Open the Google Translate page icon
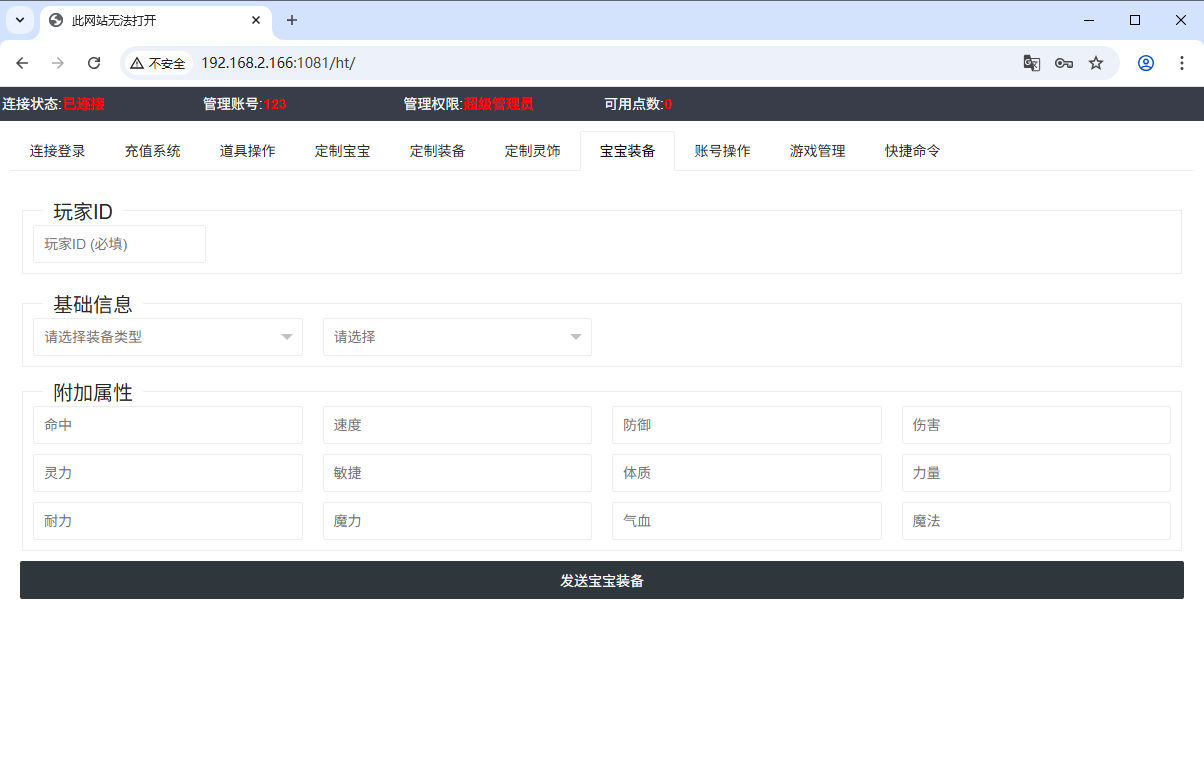The width and height of the screenshot is (1204, 766). click(1032, 63)
